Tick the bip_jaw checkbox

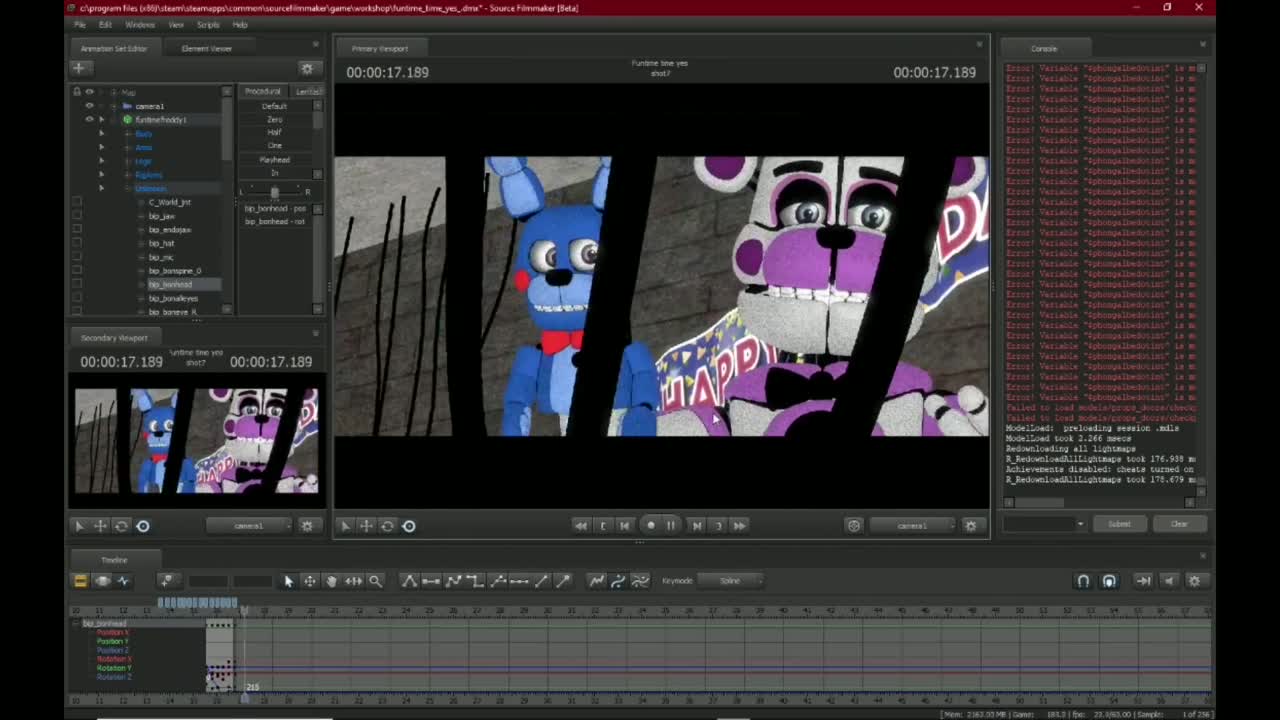coord(77,216)
